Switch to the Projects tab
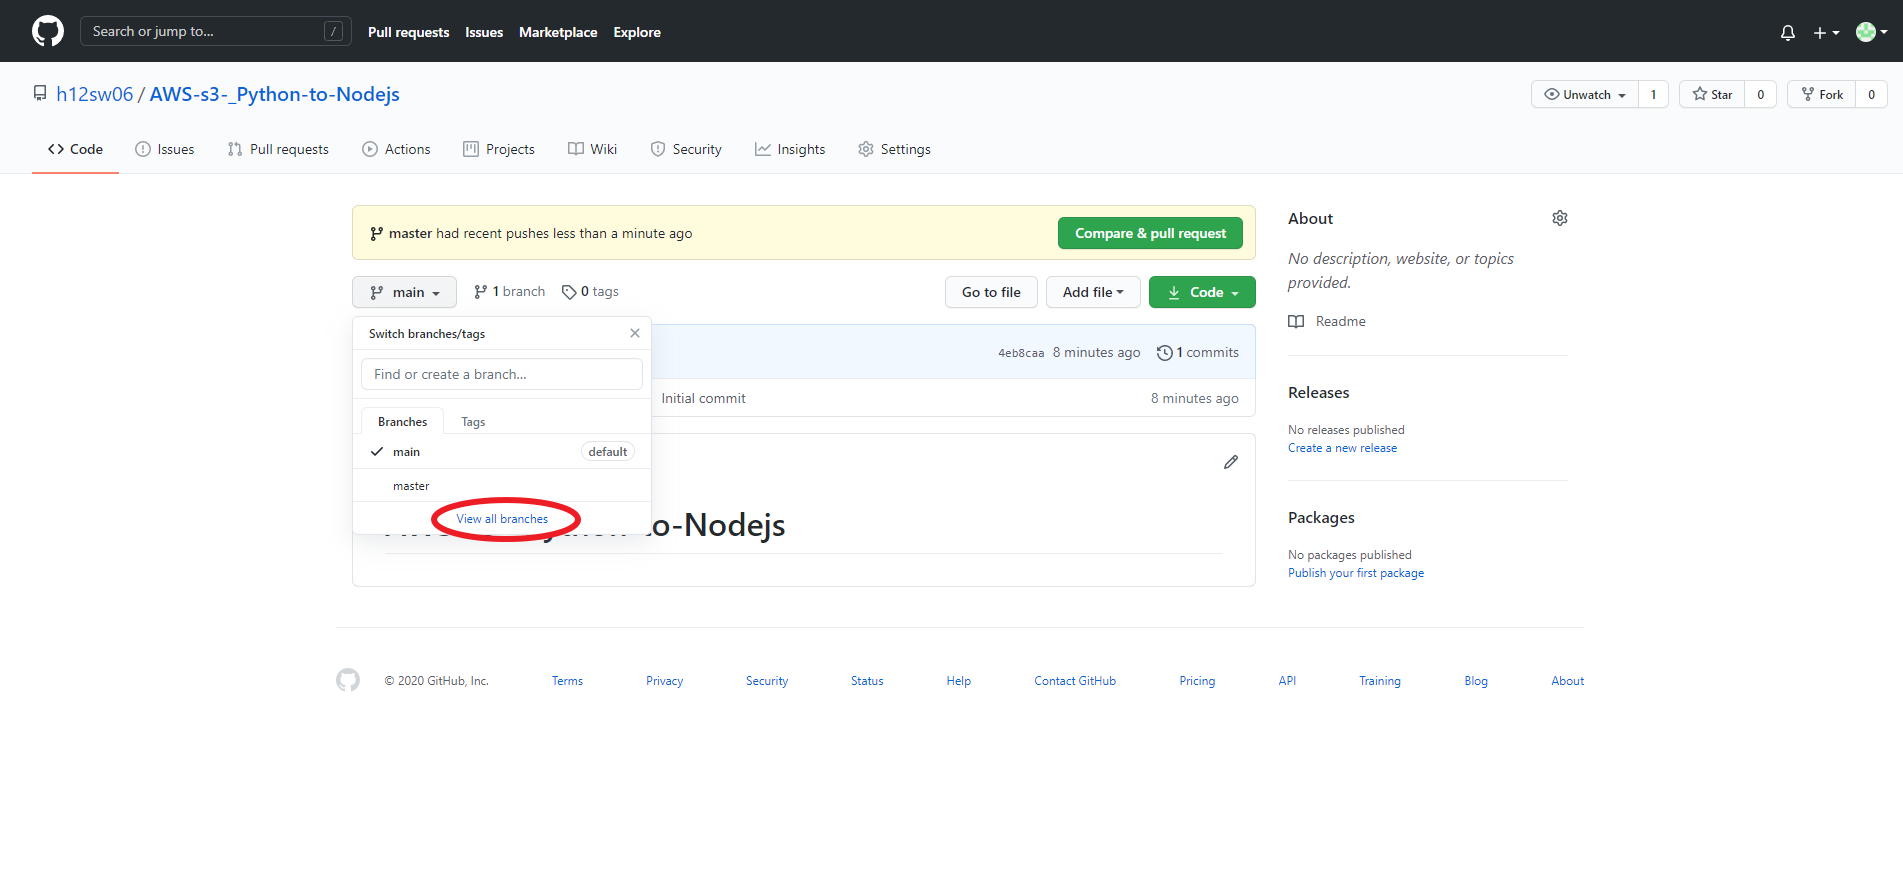Viewport: 1903px width, 887px height. 499,149
